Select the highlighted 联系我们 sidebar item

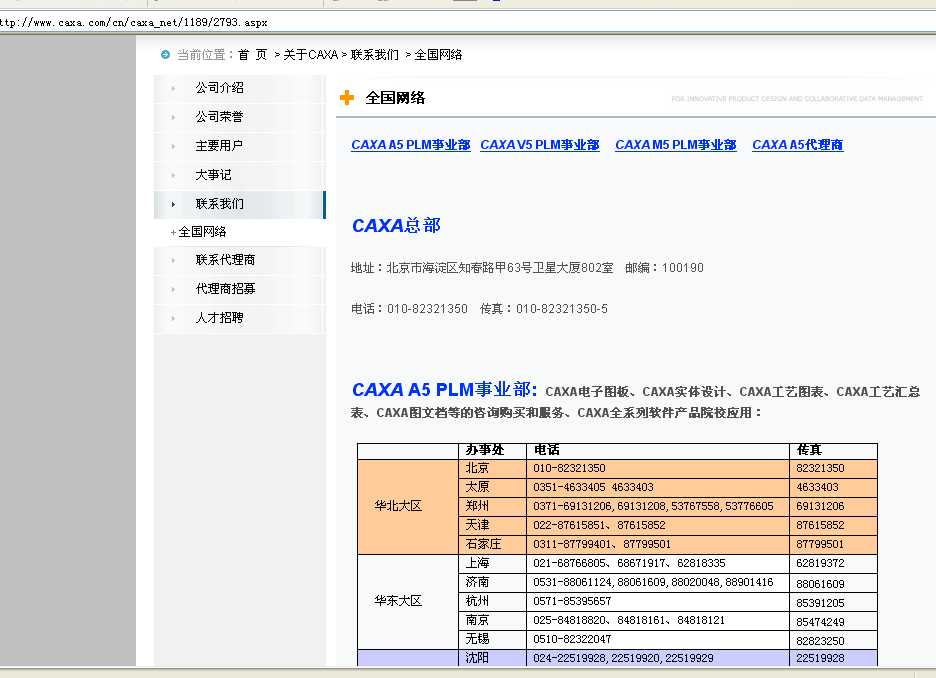[240, 204]
